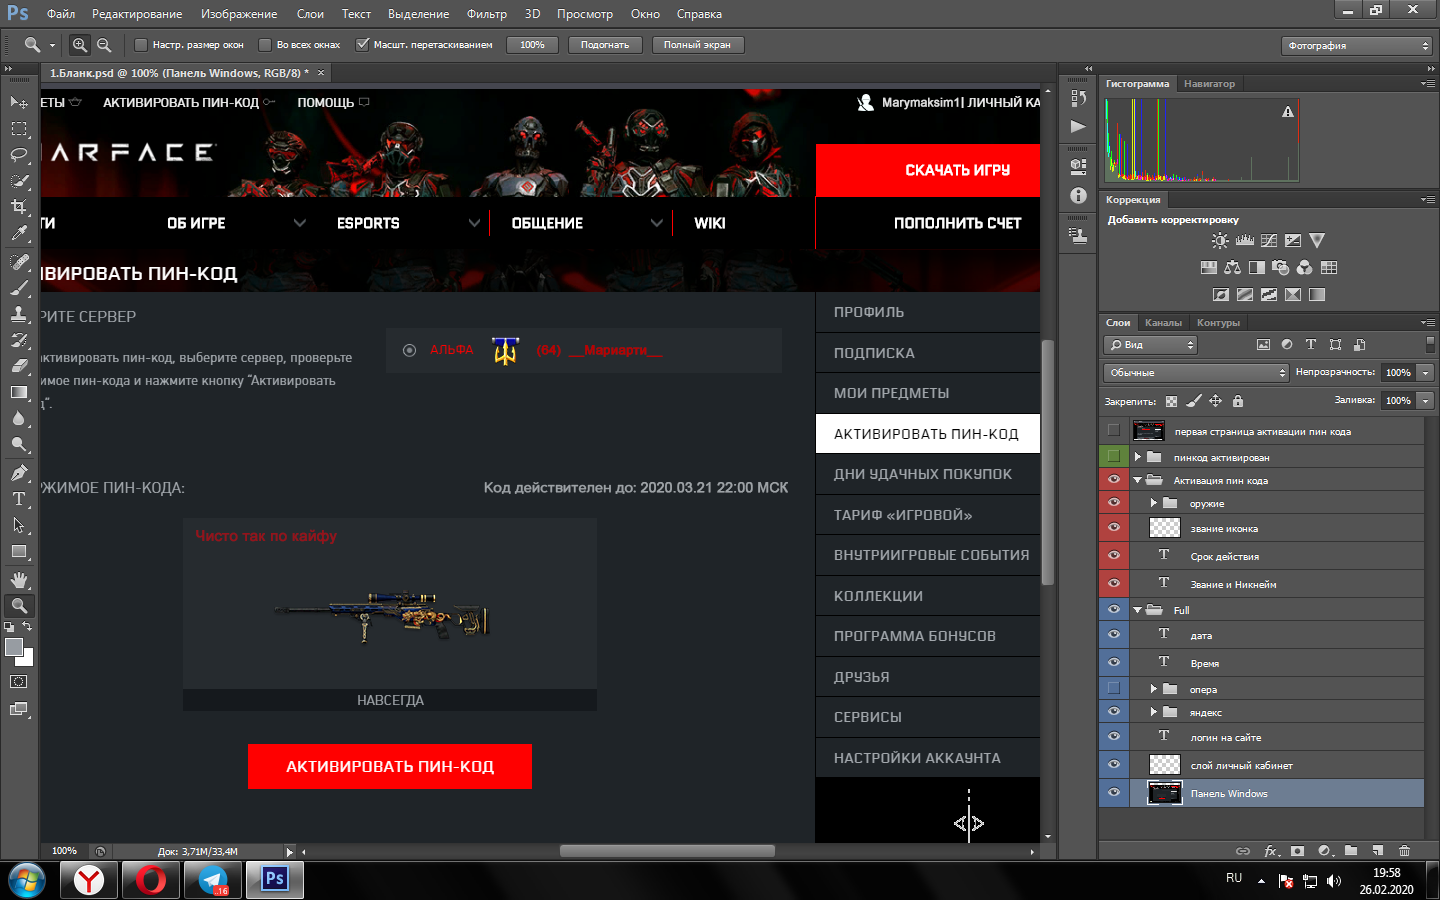Image resolution: width=1440 pixels, height=900 pixels.
Task: Select the Blur tool
Action: [x=19, y=418]
